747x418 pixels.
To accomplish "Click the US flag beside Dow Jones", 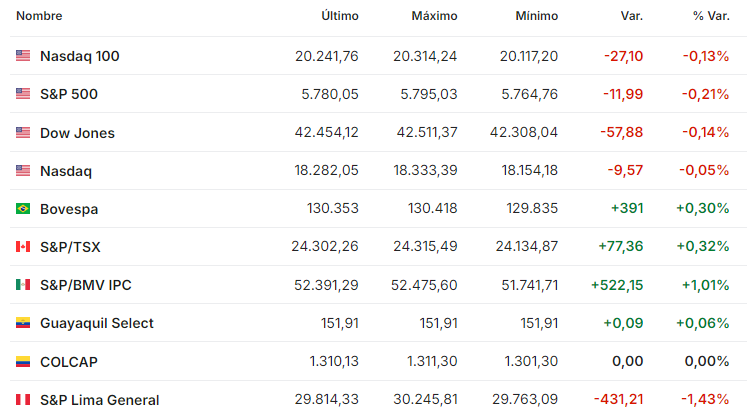I will coord(23,133).
